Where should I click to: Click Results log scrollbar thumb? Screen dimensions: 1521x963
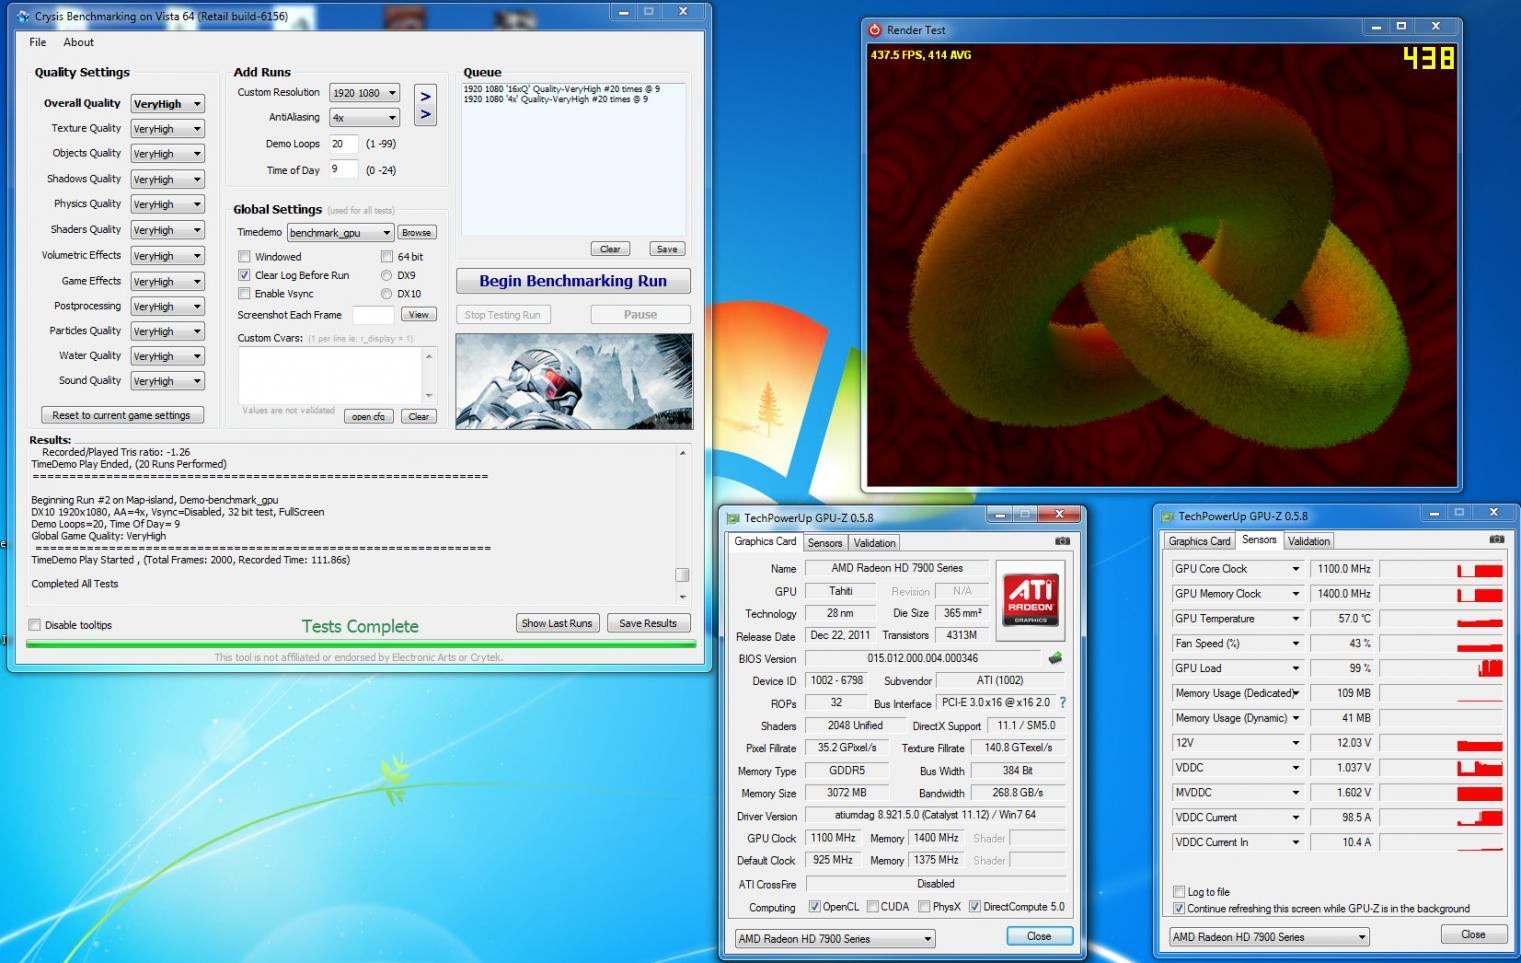coord(682,575)
